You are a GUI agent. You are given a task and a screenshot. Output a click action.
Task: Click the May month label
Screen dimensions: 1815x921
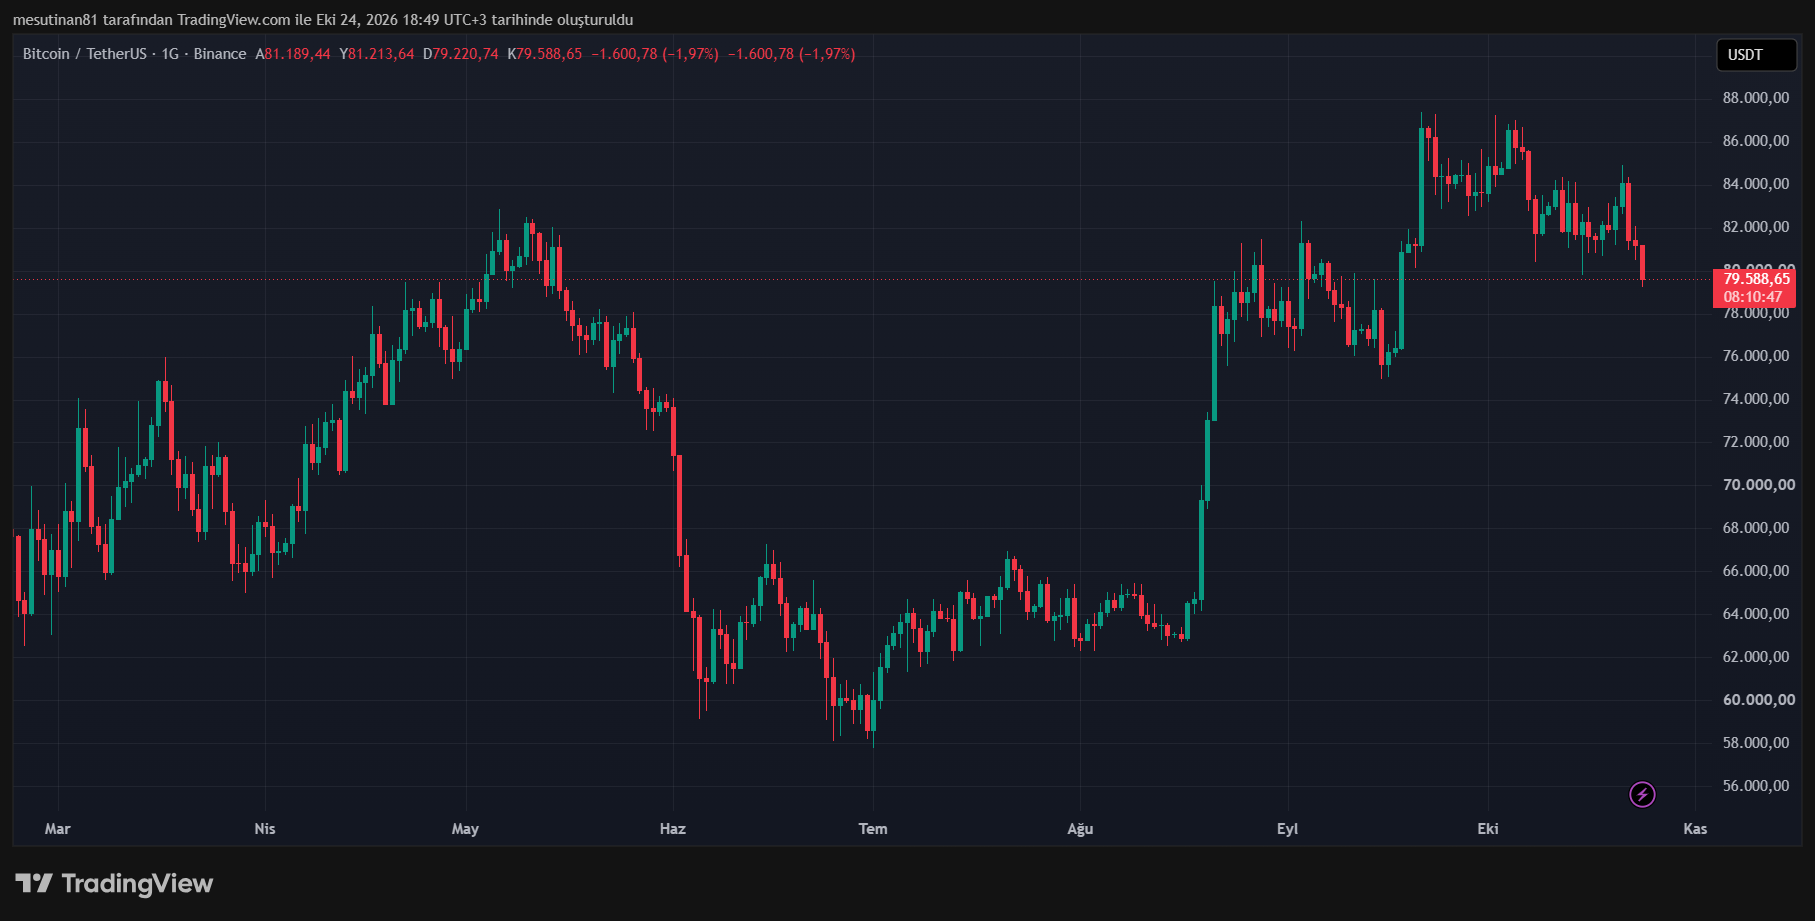click(465, 828)
